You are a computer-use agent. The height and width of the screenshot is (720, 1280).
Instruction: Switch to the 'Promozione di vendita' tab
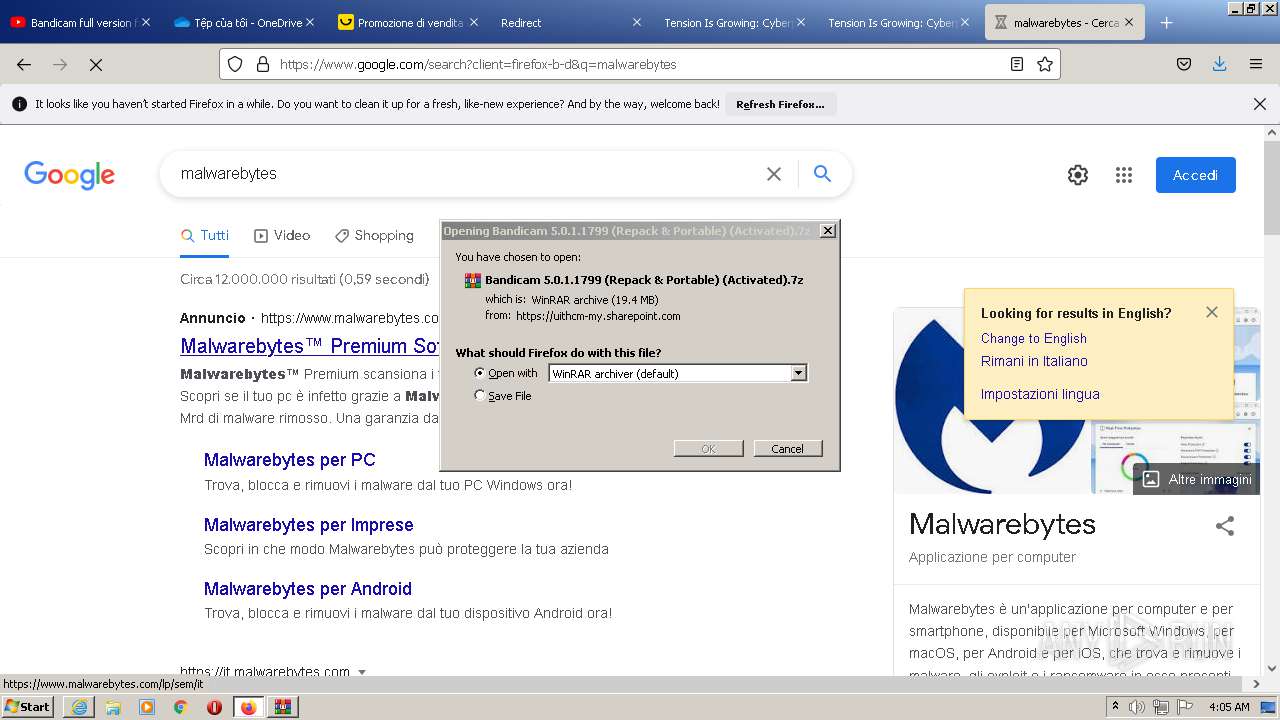[x=408, y=22]
